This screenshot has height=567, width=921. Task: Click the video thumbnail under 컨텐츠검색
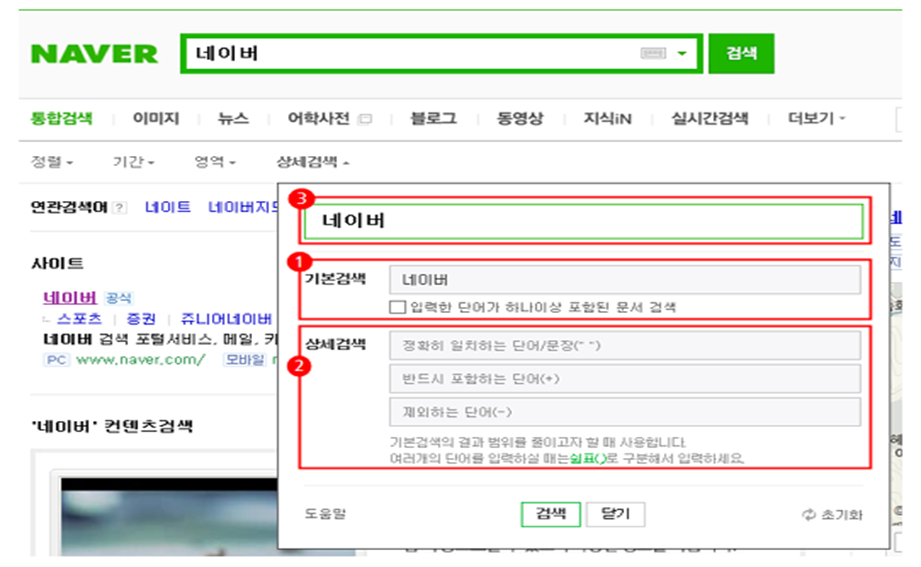tap(169, 517)
